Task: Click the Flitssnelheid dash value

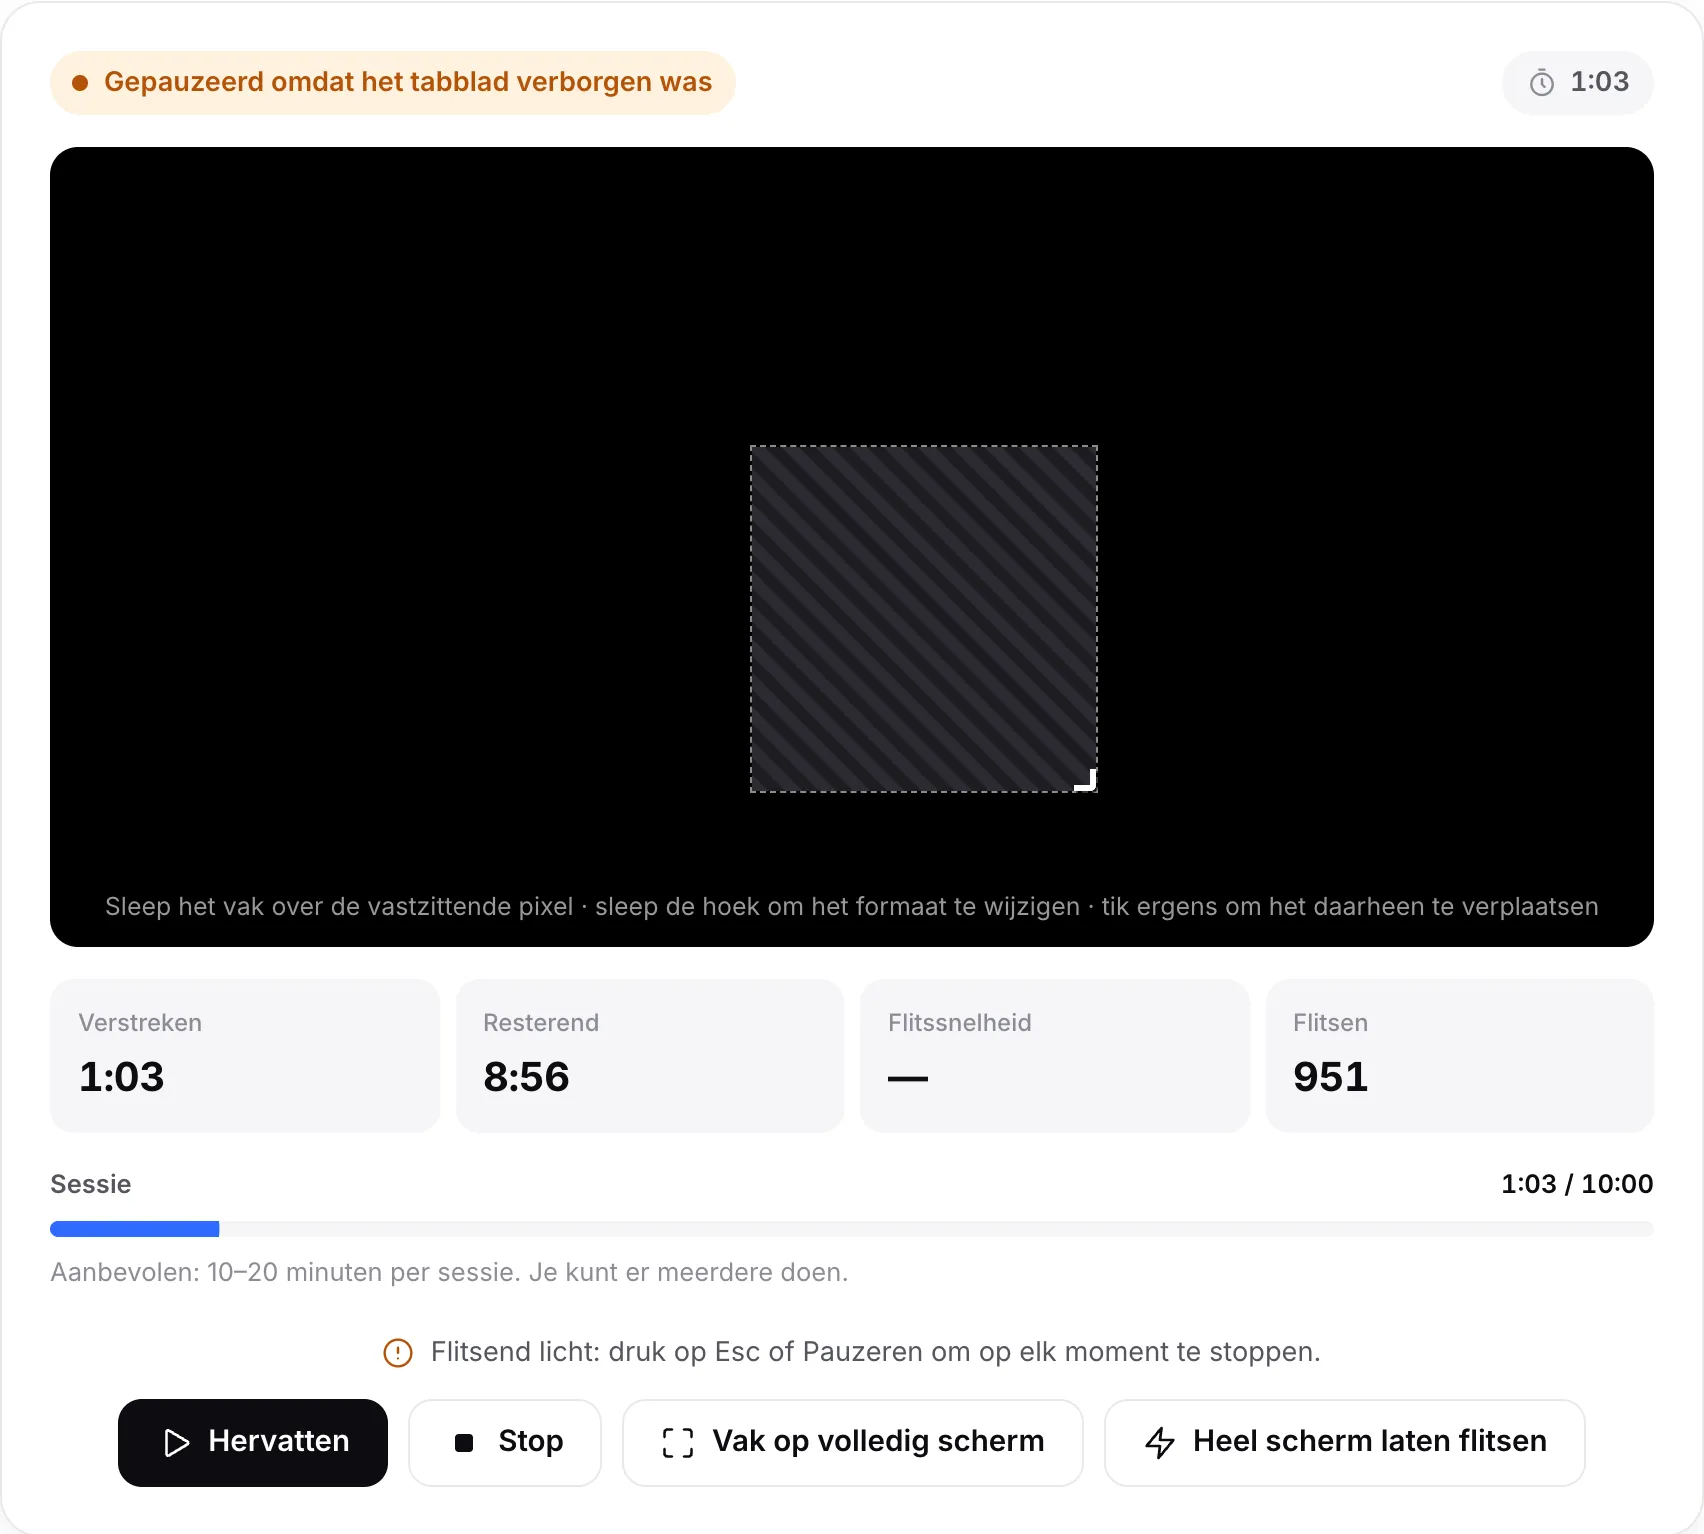Action: pos(908,1078)
